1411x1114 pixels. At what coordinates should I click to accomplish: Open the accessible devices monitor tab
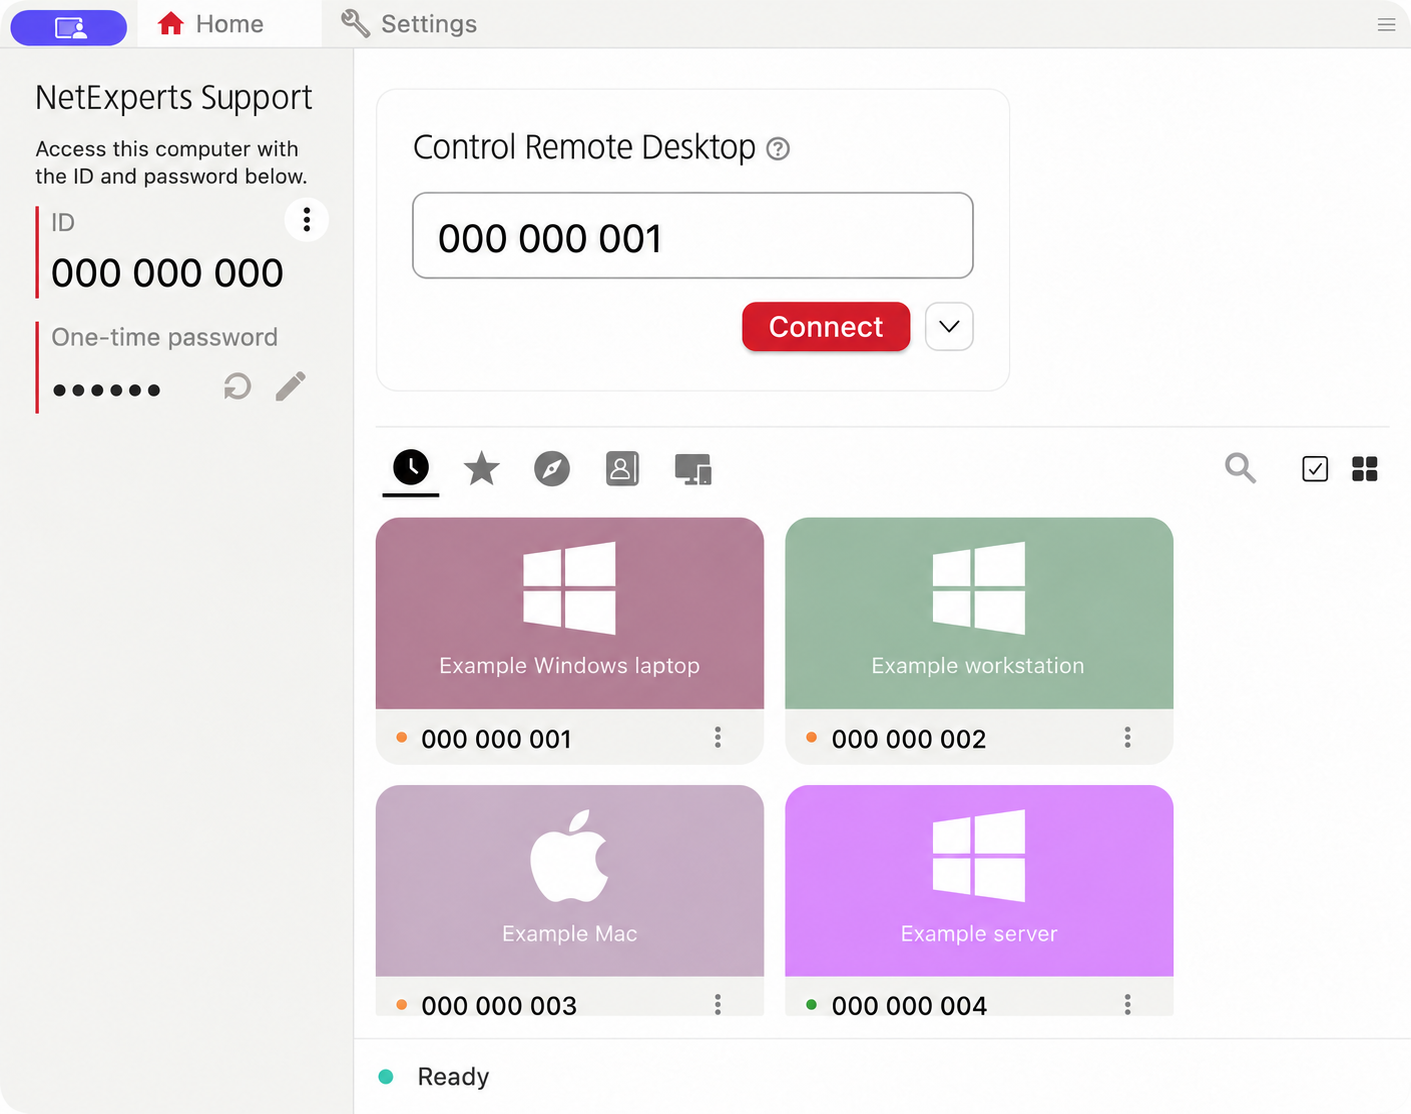click(x=693, y=469)
